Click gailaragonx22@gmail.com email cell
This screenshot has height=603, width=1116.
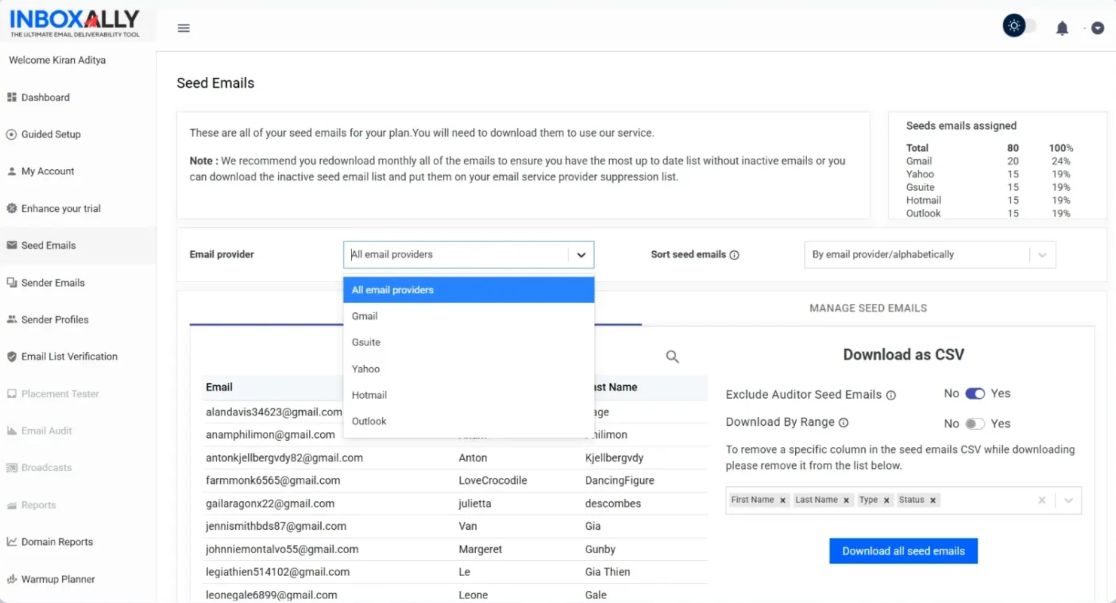[270, 503]
